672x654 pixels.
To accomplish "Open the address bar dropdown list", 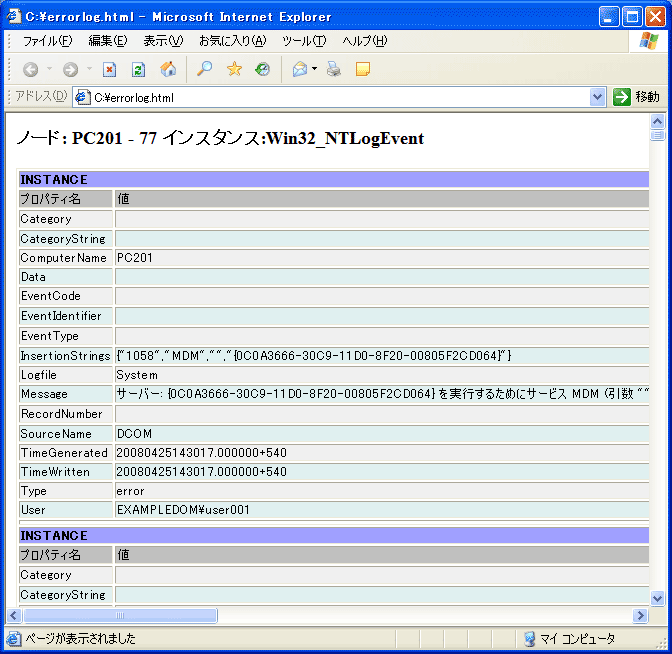I will [598, 97].
